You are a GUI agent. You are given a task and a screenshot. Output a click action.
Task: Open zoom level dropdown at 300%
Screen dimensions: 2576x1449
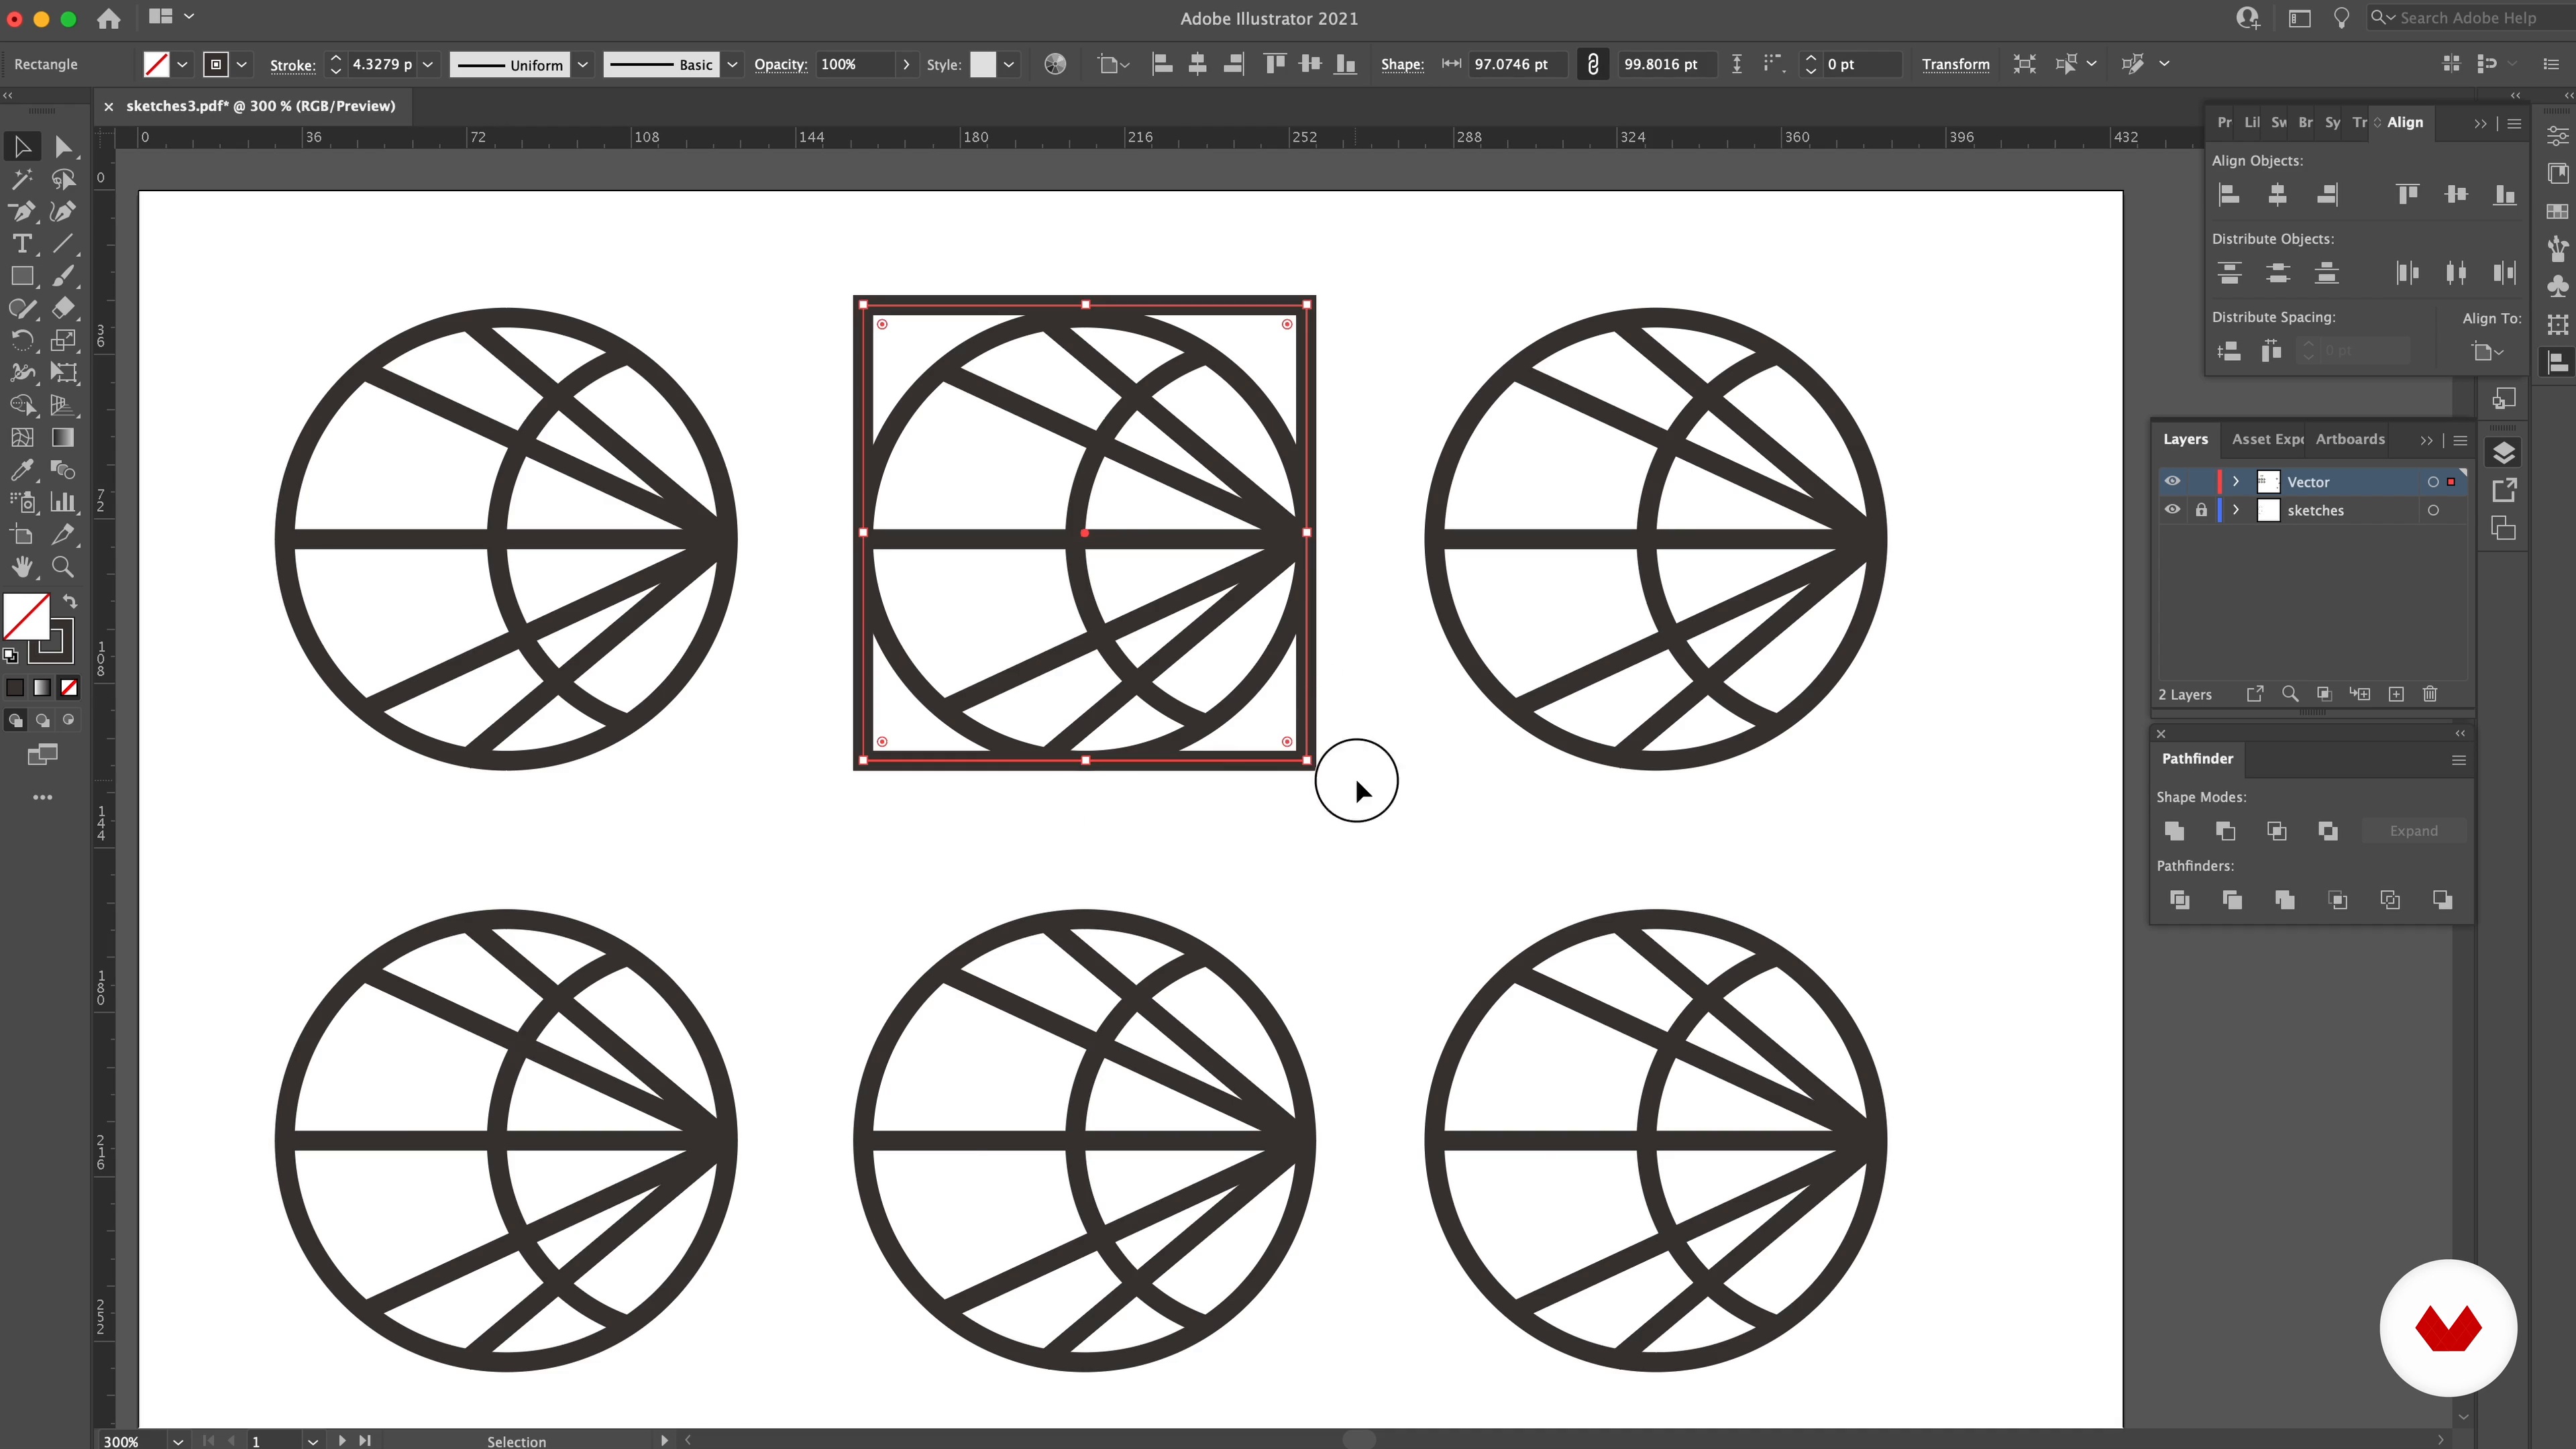click(x=178, y=1441)
